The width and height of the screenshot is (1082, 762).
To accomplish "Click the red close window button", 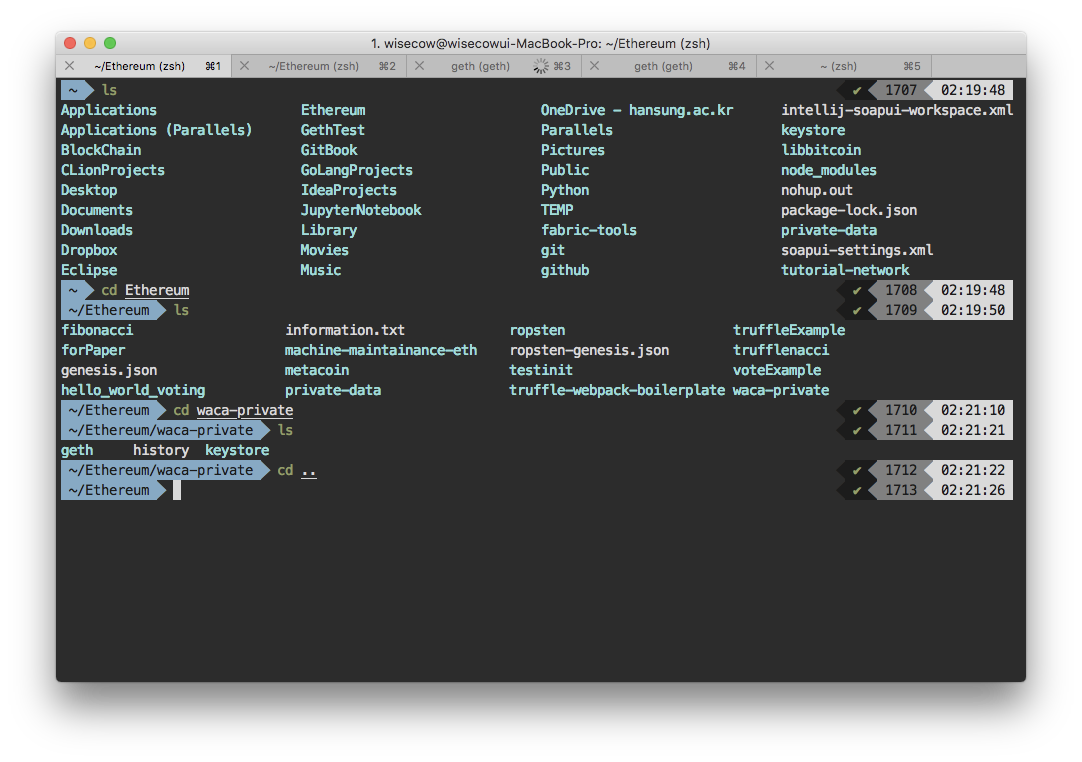I will tap(70, 43).
